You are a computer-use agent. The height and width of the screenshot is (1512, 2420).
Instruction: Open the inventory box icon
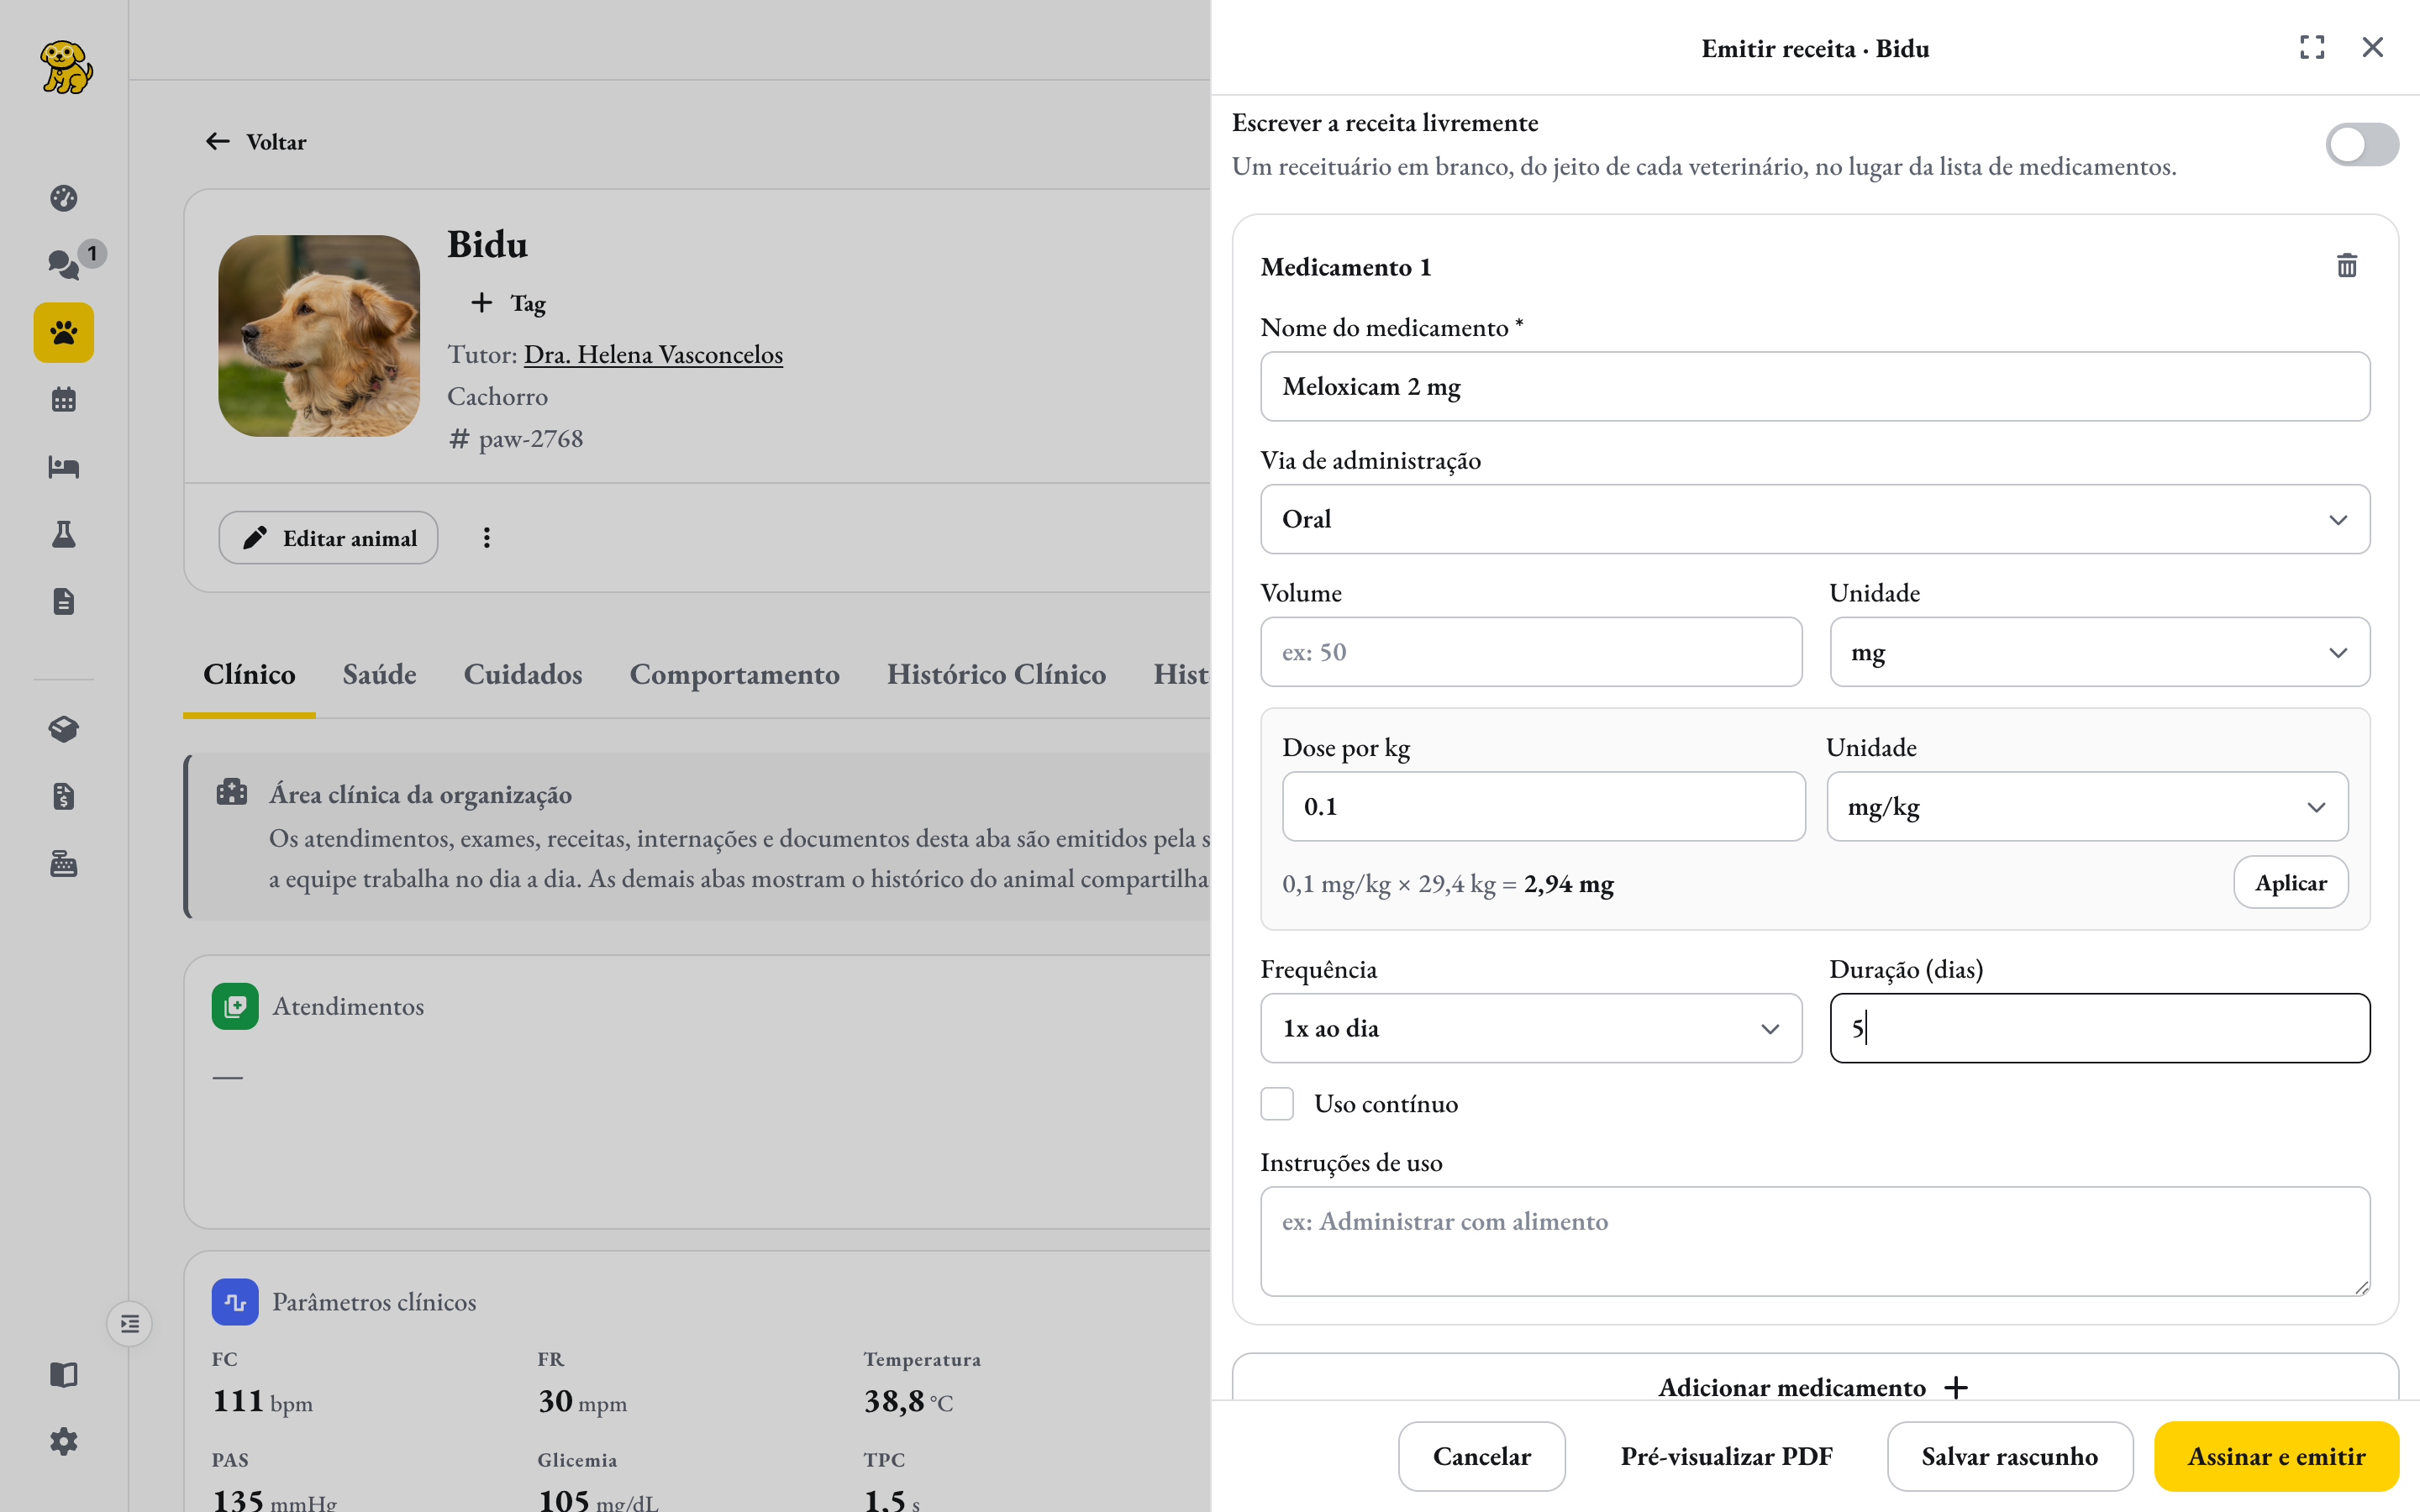click(64, 729)
